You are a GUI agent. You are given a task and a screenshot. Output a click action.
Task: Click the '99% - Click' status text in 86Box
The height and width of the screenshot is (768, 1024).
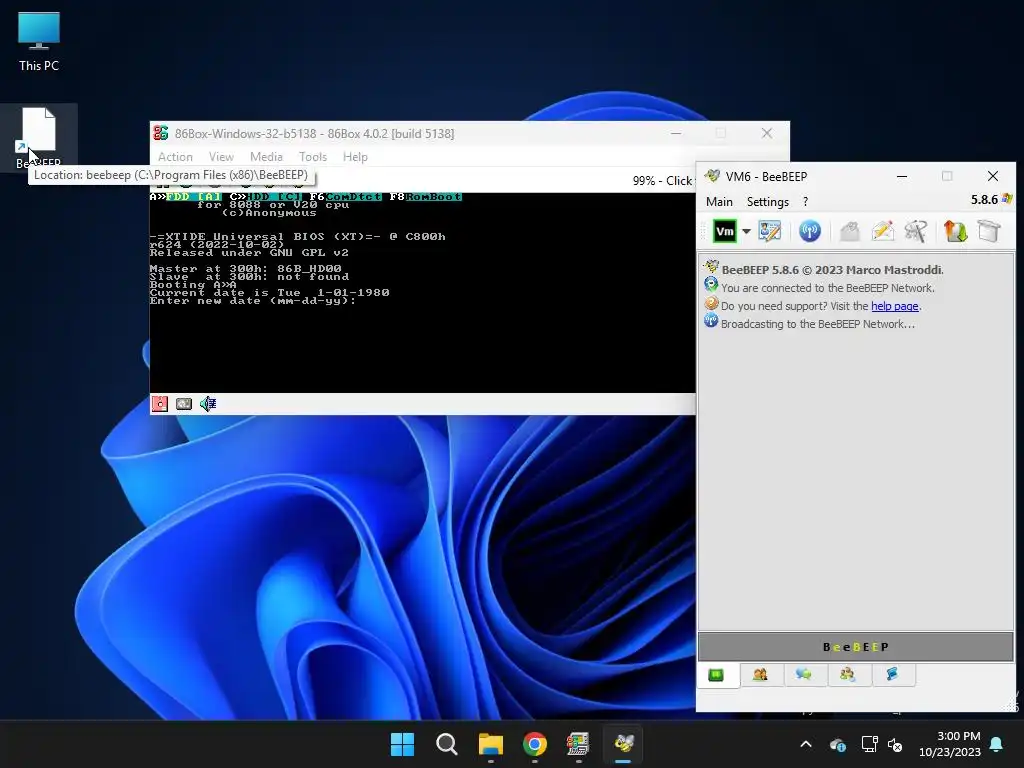(x=662, y=180)
